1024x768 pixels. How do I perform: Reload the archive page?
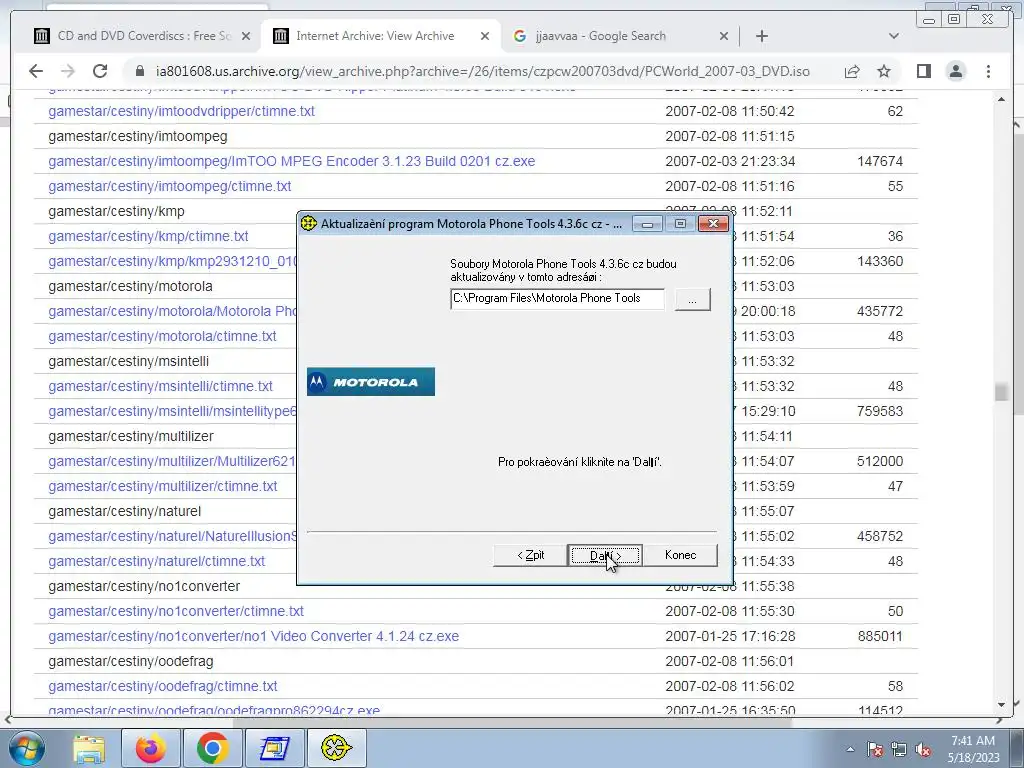[x=99, y=71]
